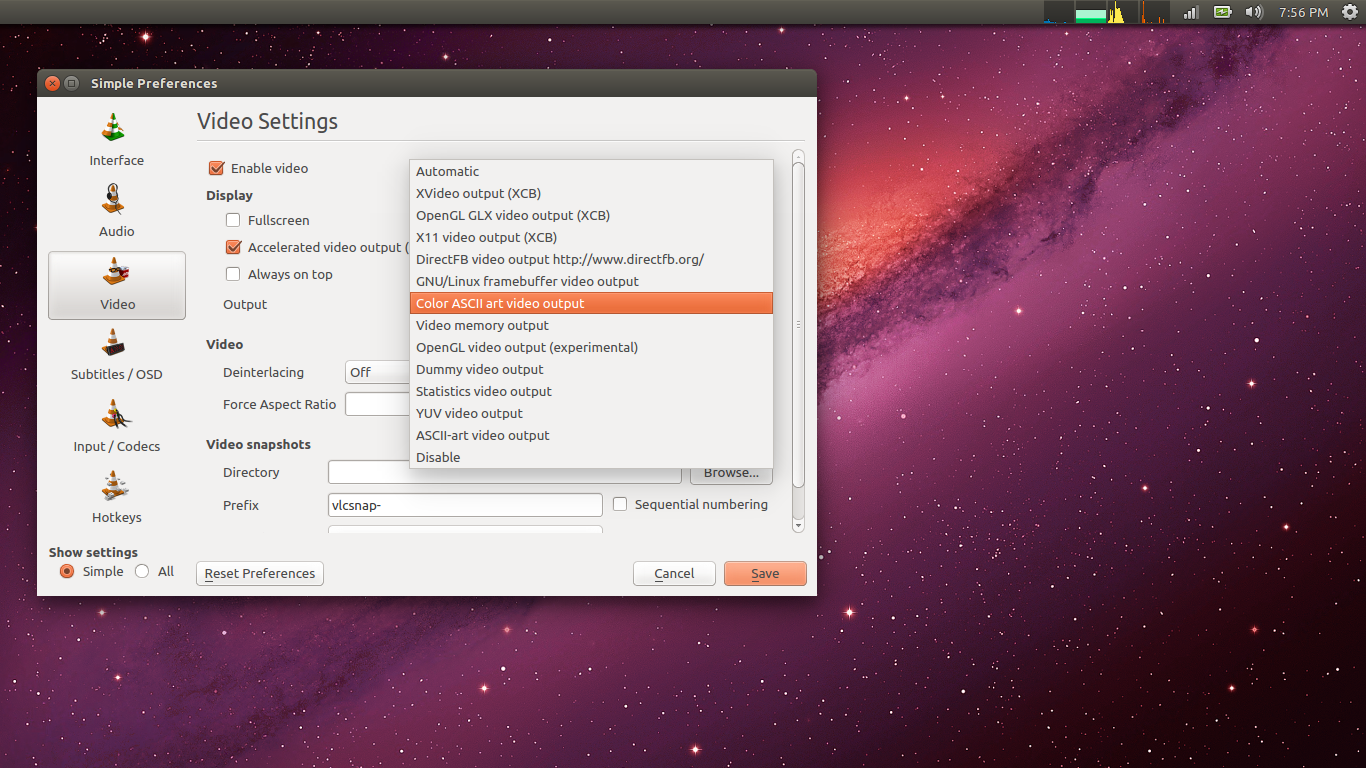Select the Video settings category
The width and height of the screenshot is (1366, 768).
point(117,285)
